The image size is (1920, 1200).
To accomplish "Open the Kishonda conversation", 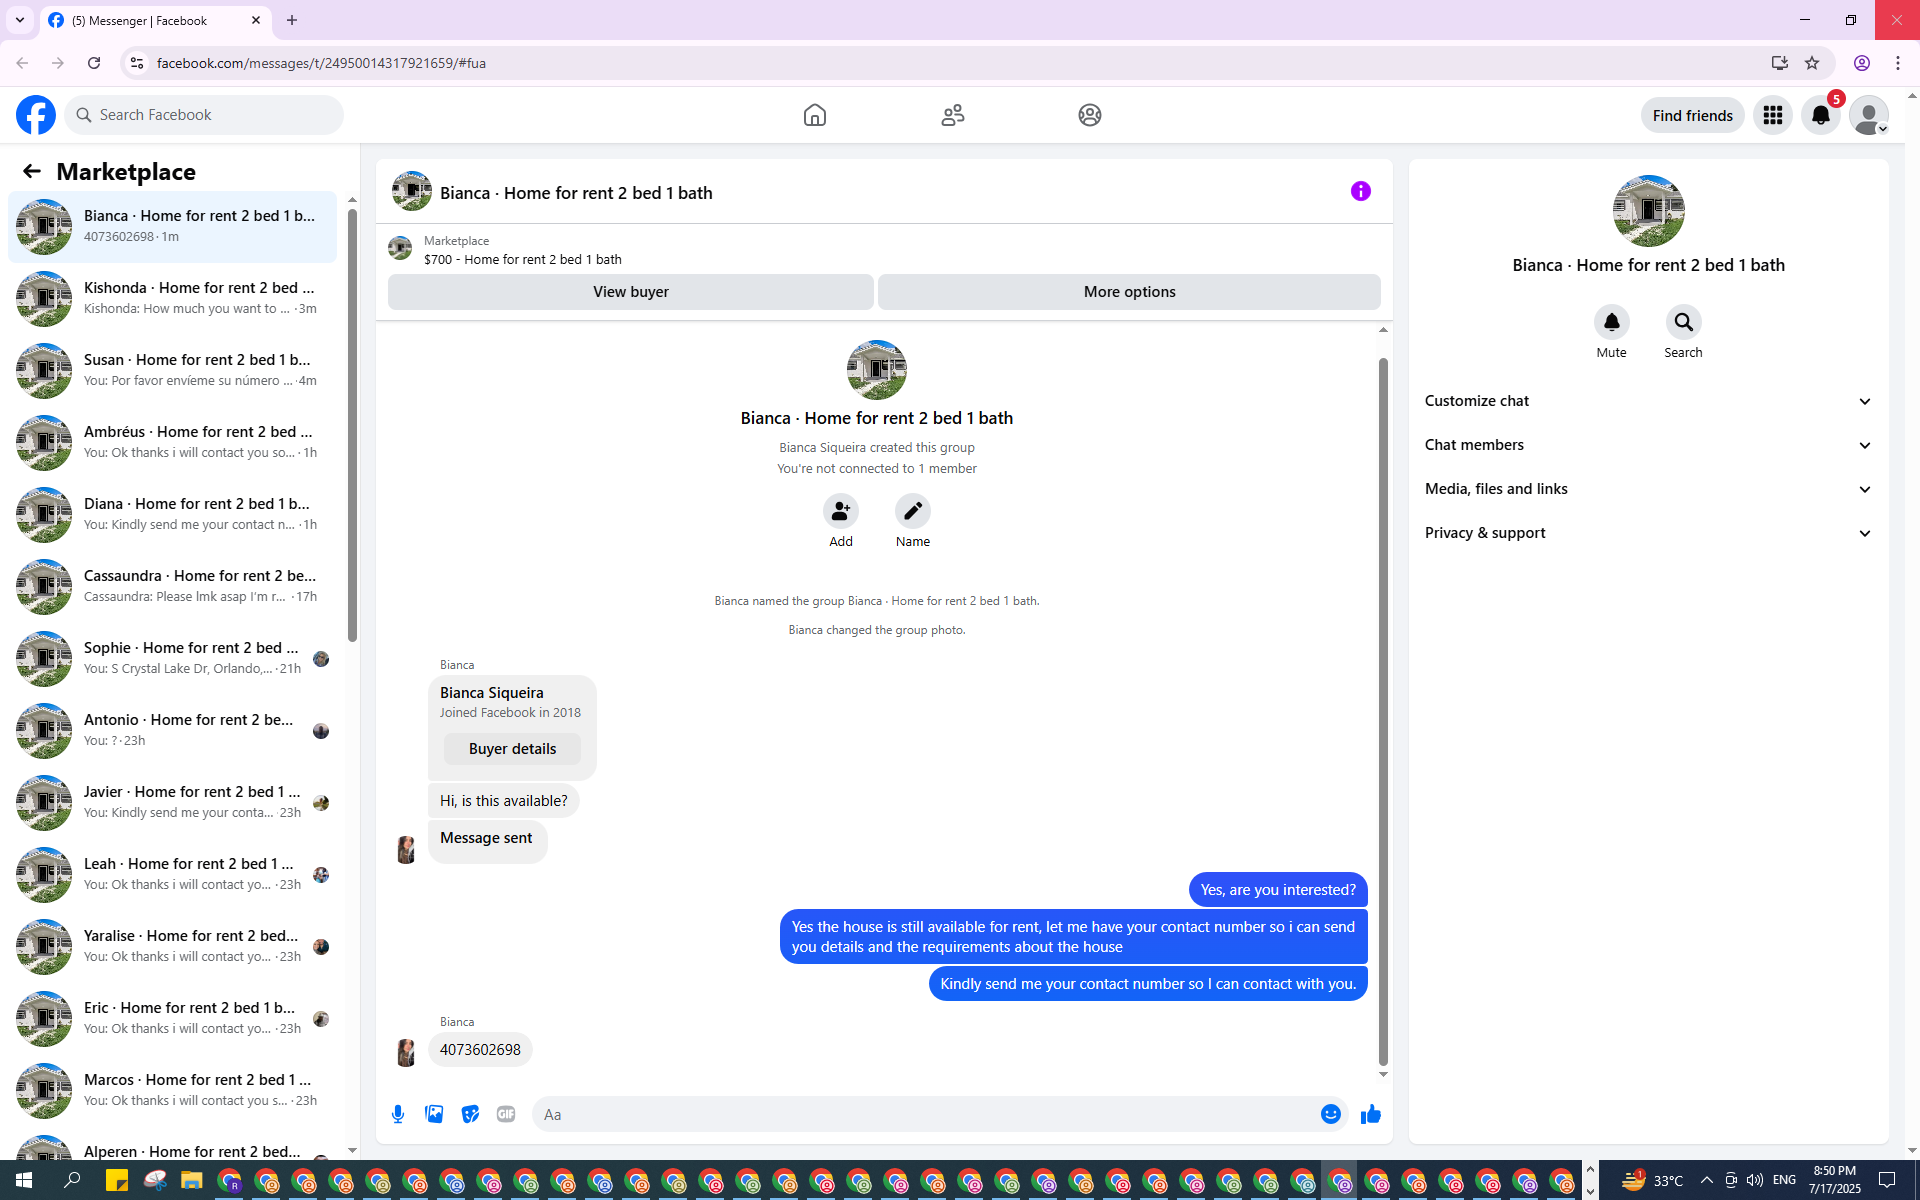I will point(172,299).
